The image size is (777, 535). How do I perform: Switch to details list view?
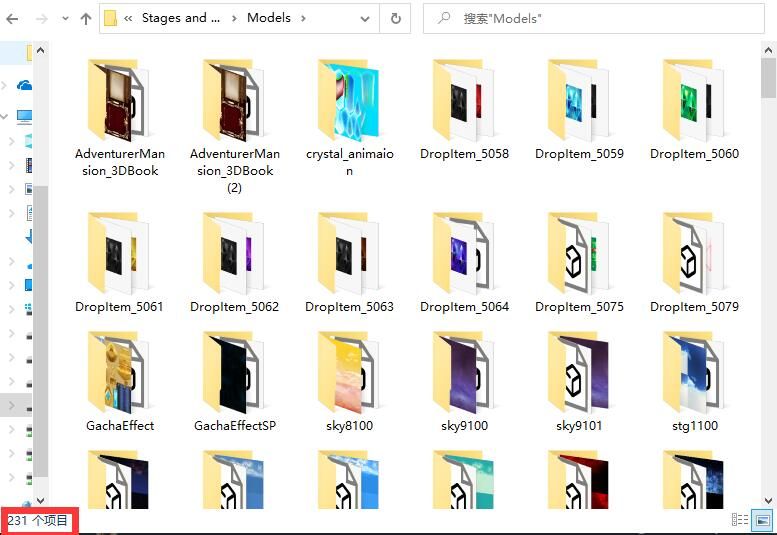(740, 520)
